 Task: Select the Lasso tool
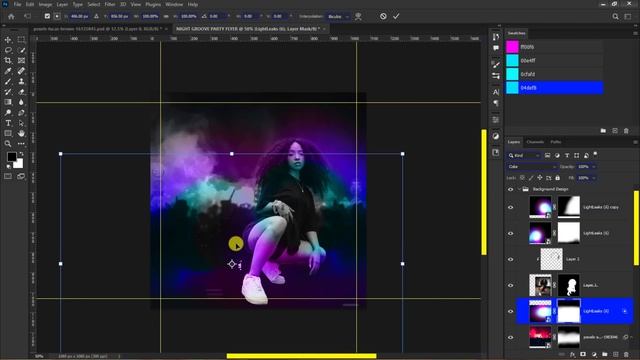pyautogui.click(x=8, y=50)
